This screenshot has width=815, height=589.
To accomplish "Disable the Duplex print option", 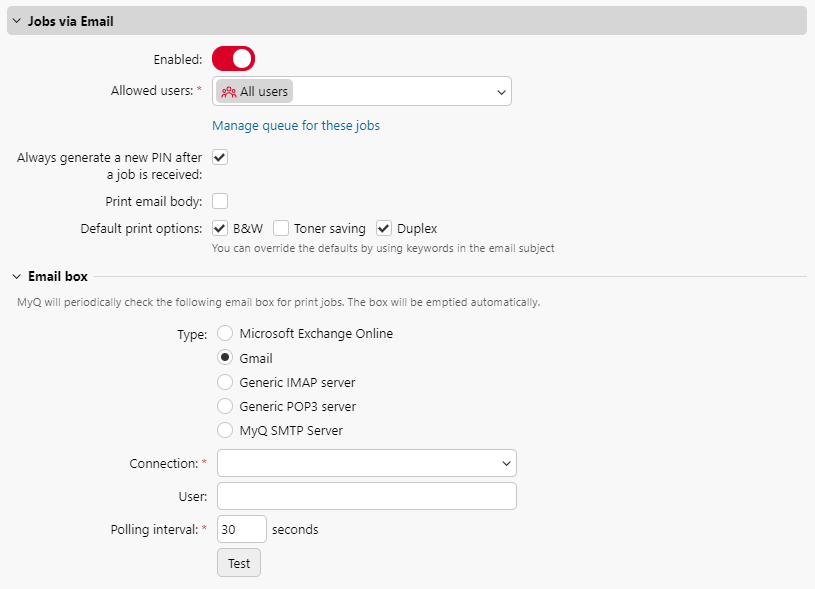I will coord(383,228).
